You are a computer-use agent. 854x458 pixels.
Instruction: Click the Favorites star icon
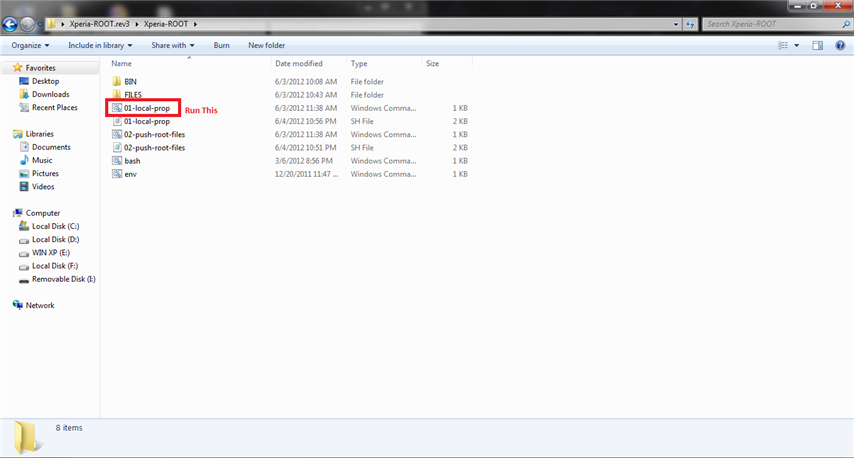[x=17, y=68]
